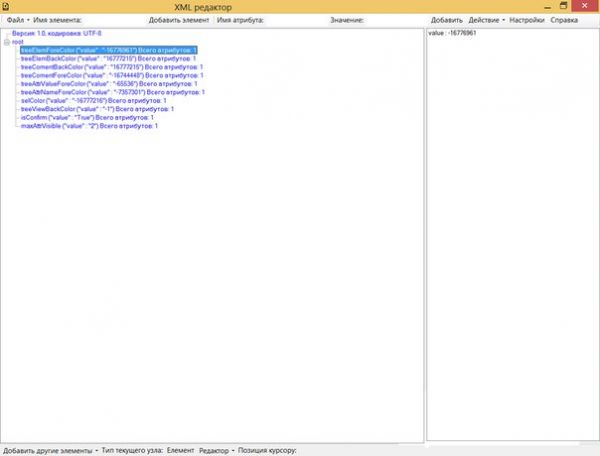Open Настройки
The height and width of the screenshot is (456, 600).
click(x=527, y=20)
